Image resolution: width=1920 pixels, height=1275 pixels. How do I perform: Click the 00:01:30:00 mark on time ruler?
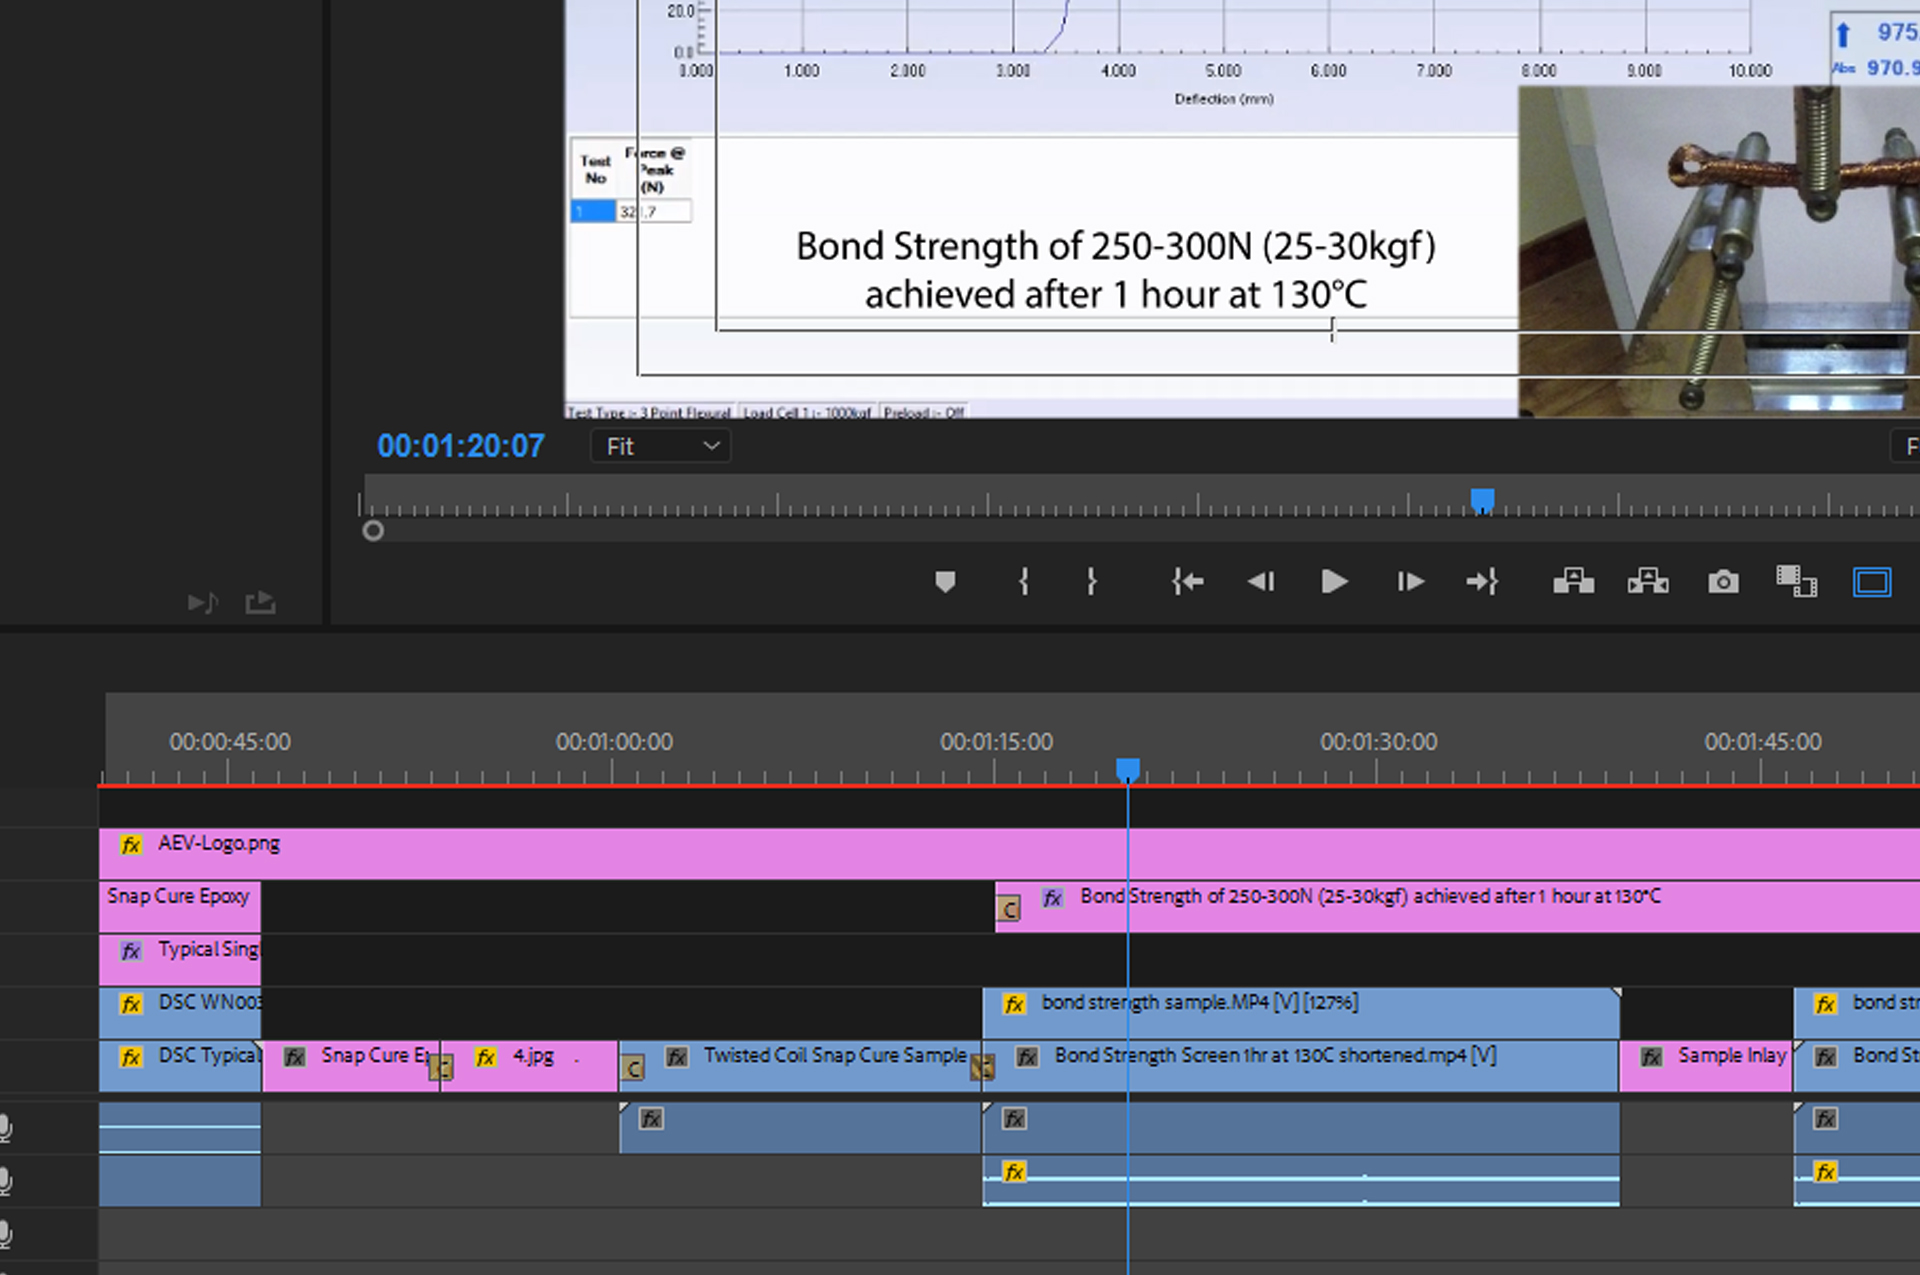point(1378,742)
